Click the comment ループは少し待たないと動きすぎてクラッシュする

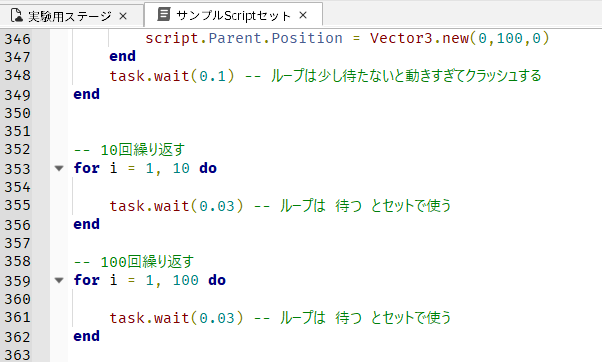pos(393,76)
